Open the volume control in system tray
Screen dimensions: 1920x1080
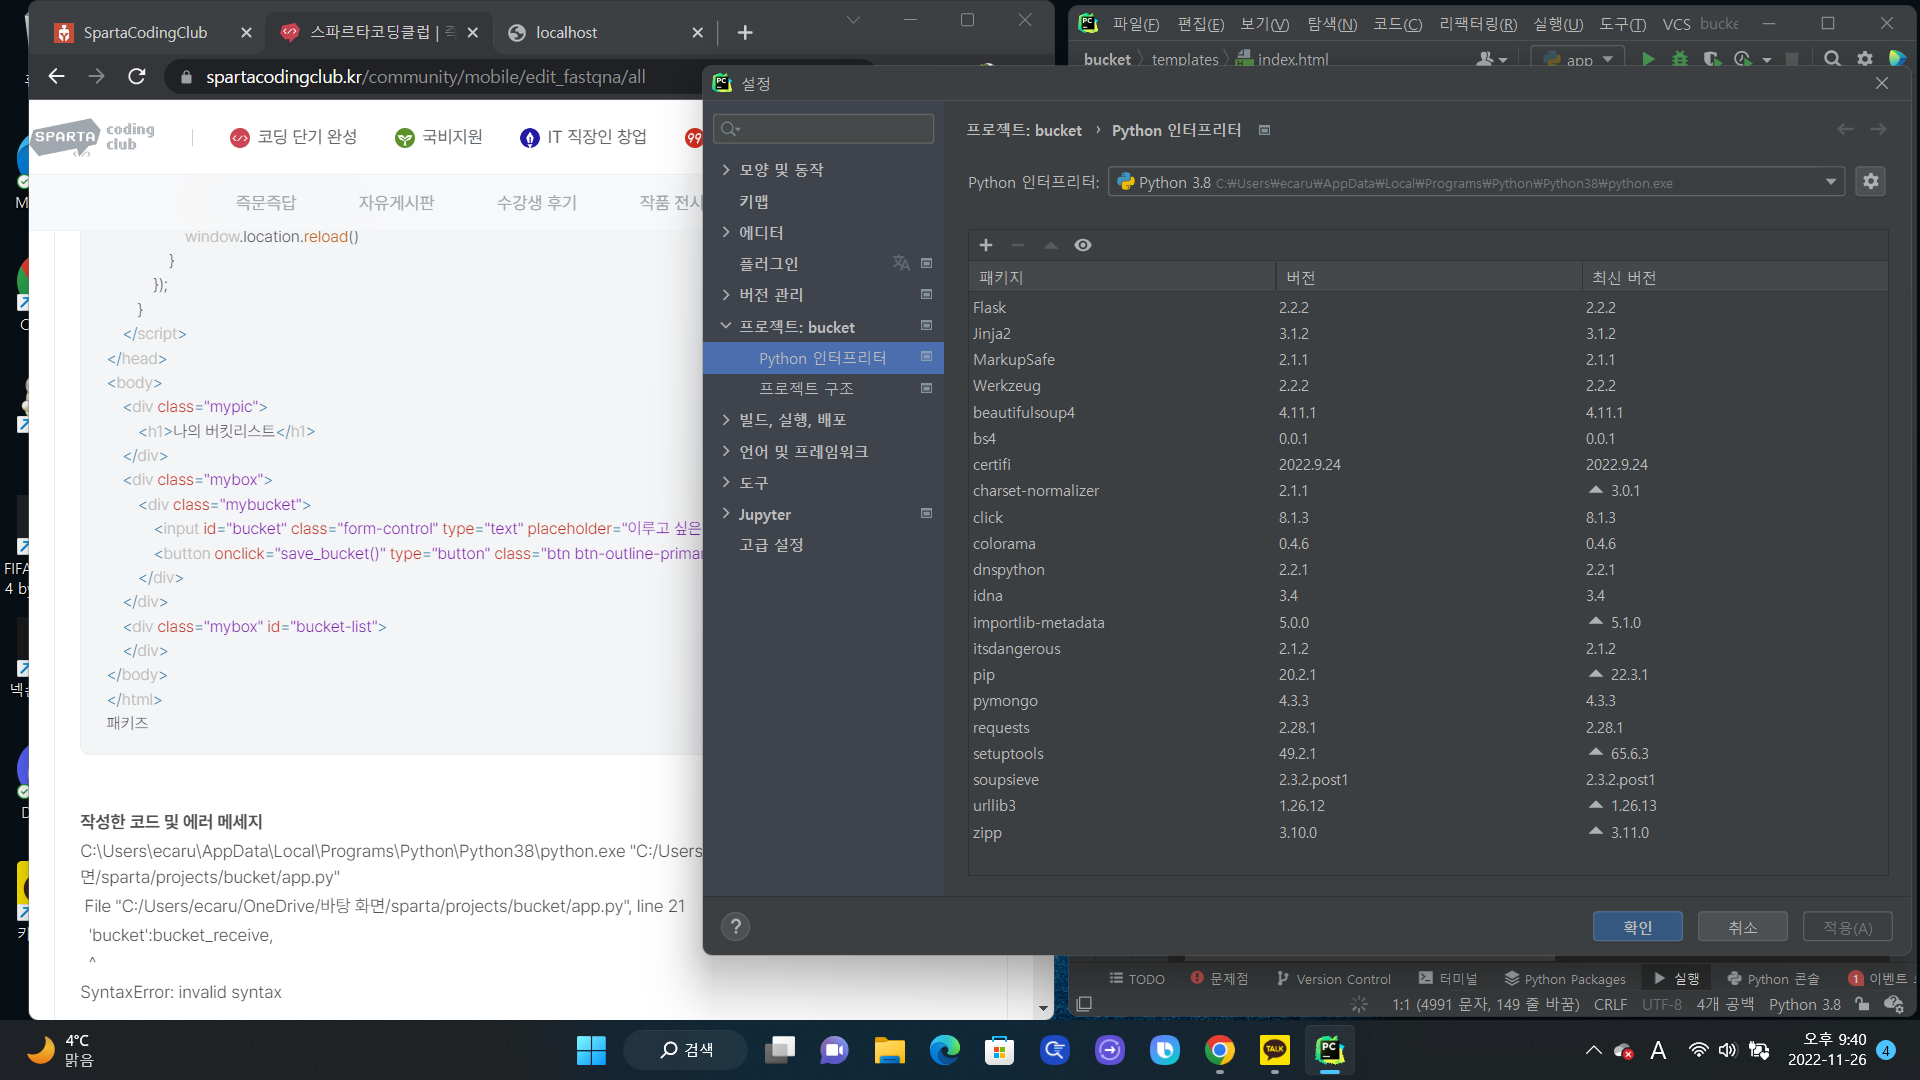point(1728,1050)
